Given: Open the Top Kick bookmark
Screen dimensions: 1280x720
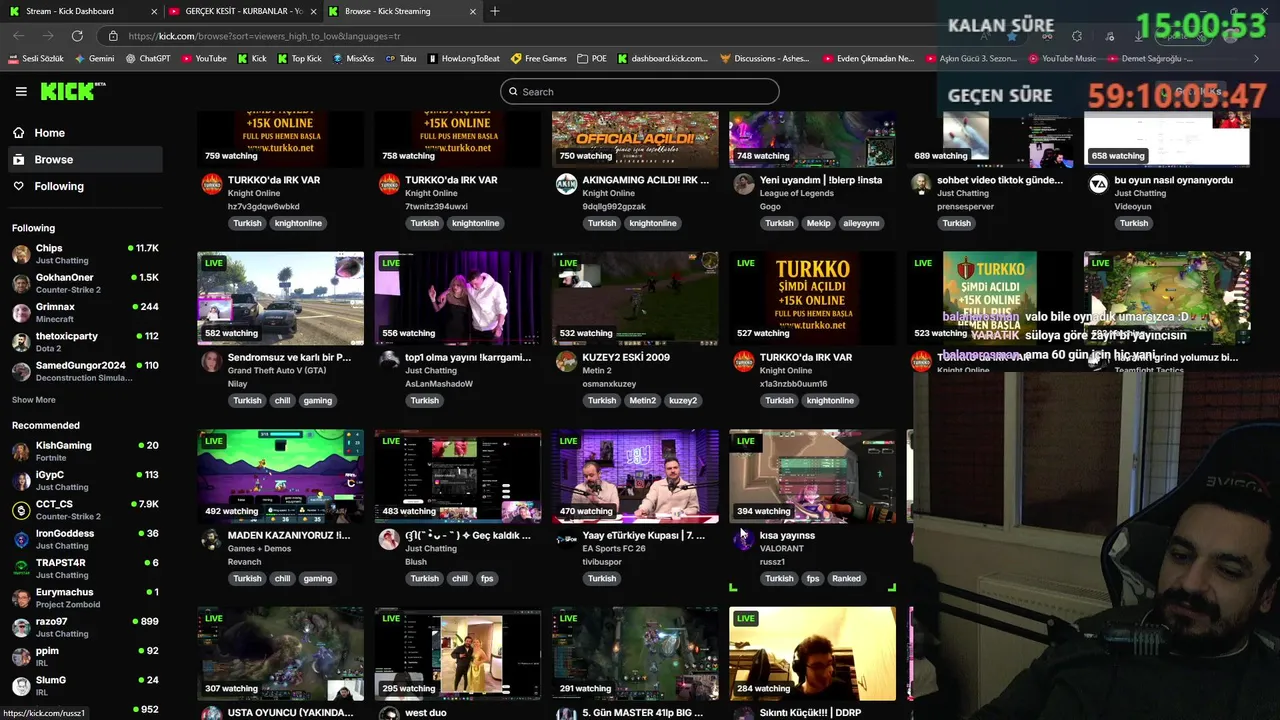Looking at the screenshot, I should [x=299, y=59].
